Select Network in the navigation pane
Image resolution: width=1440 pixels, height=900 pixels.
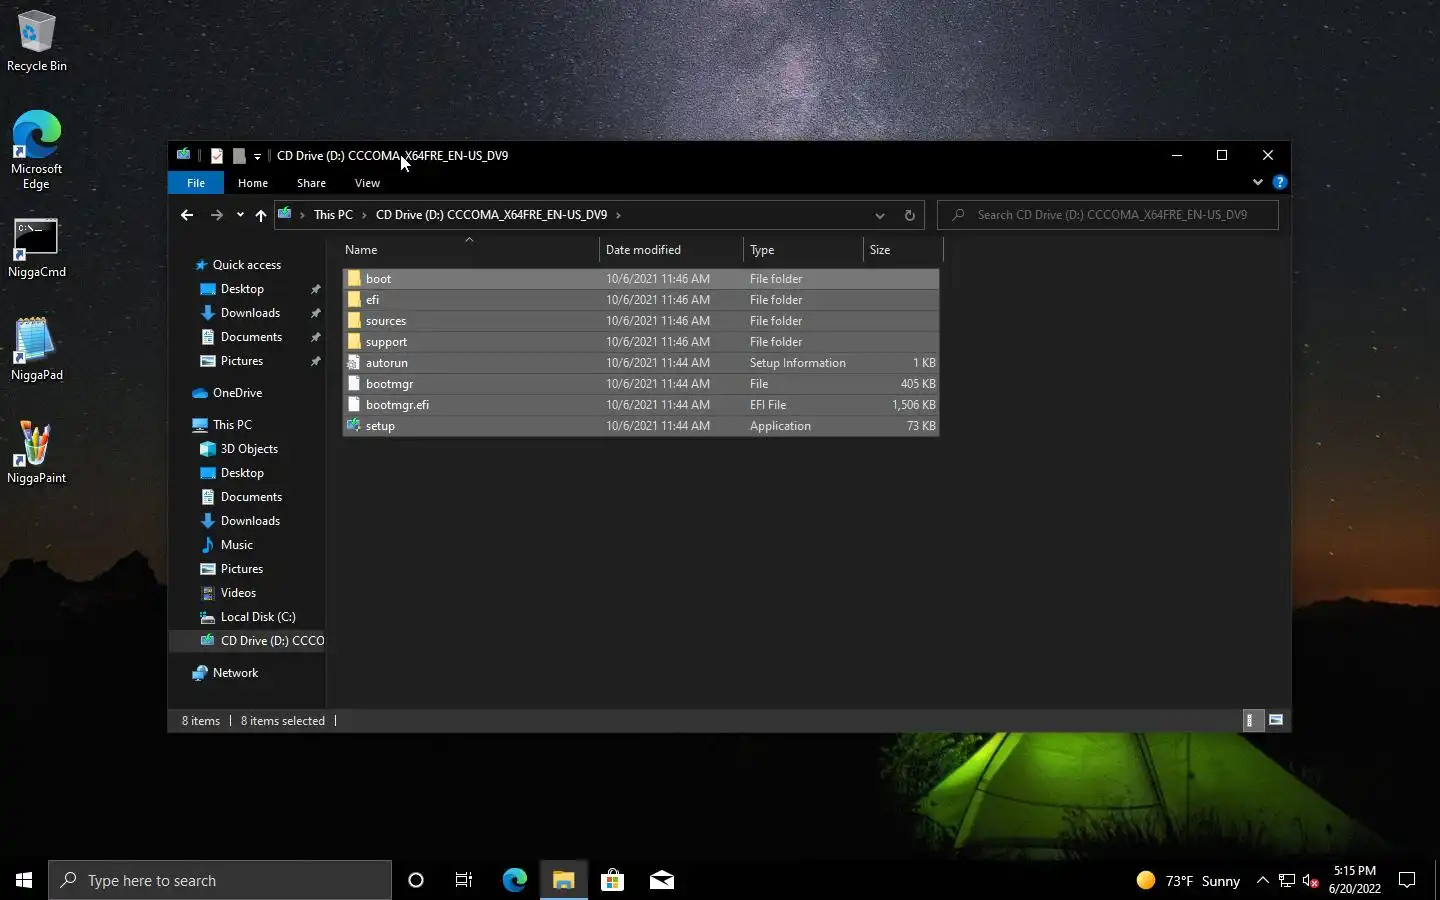coord(235,673)
